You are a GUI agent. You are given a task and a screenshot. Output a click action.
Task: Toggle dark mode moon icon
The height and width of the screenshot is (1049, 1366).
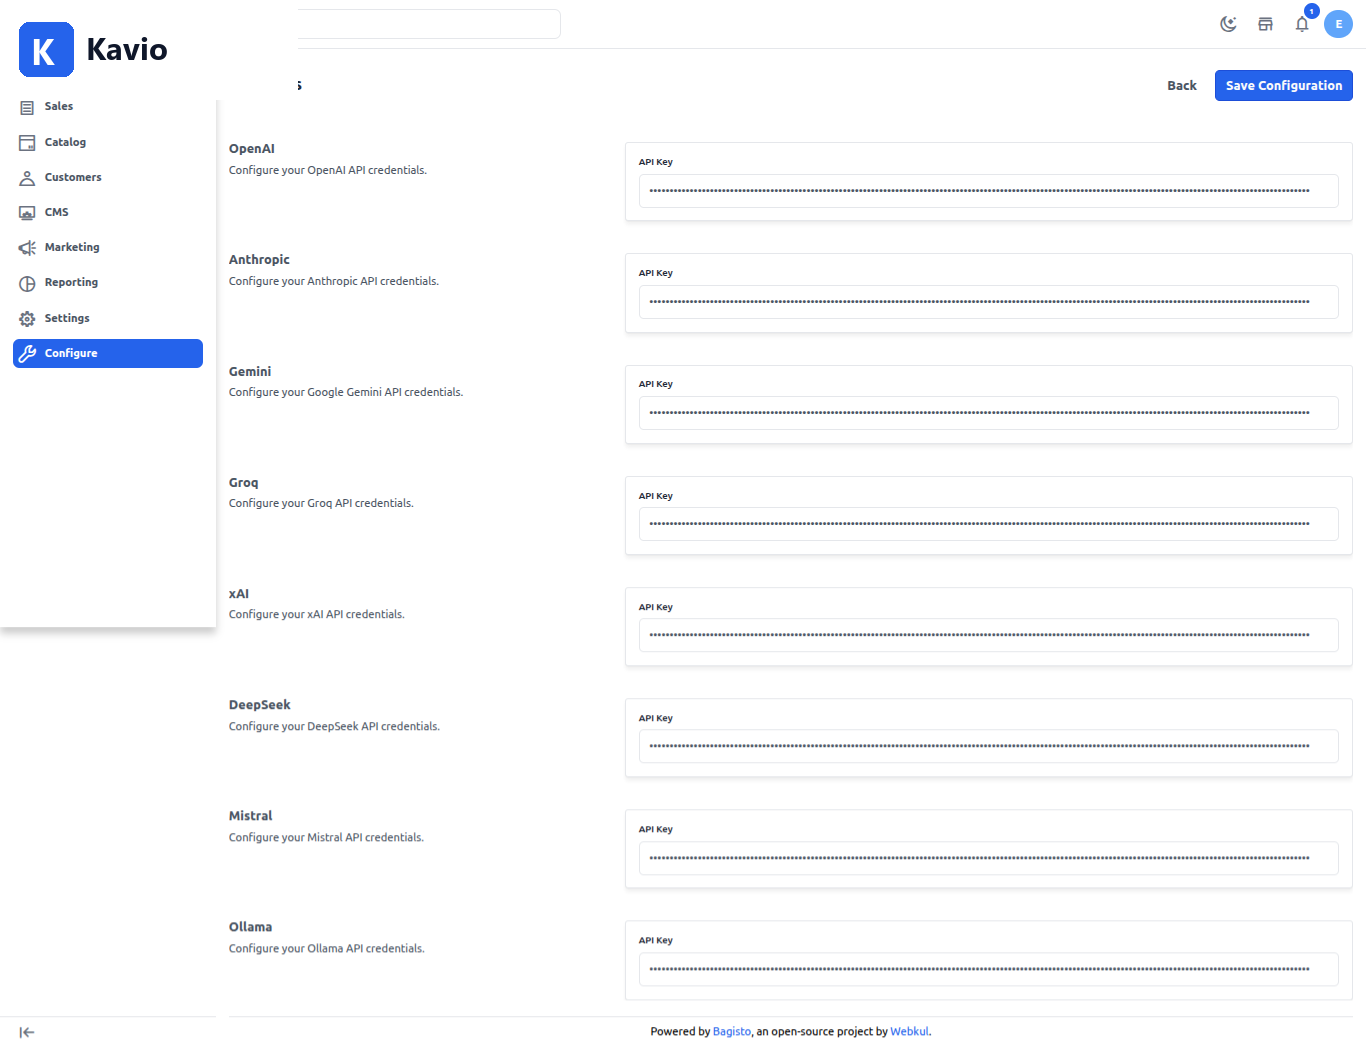[x=1229, y=24]
